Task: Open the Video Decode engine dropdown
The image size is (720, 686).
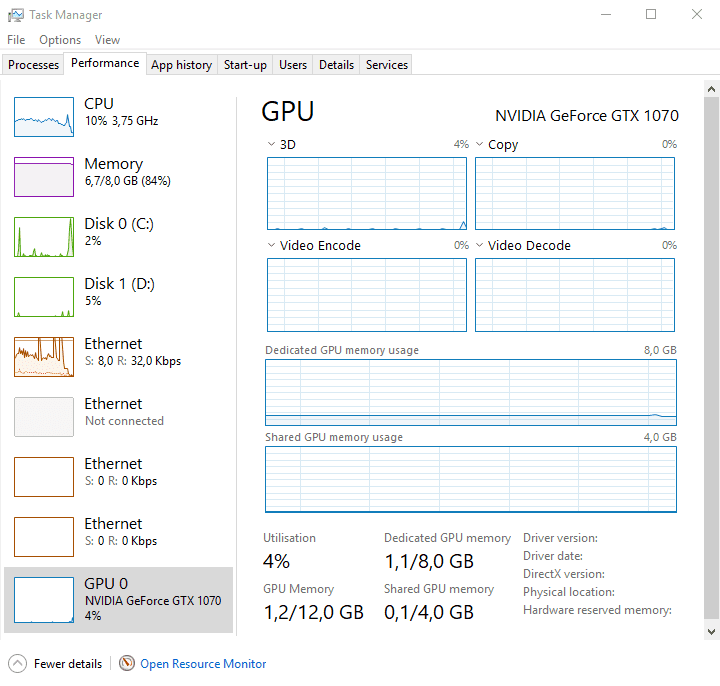Action: (479, 245)
